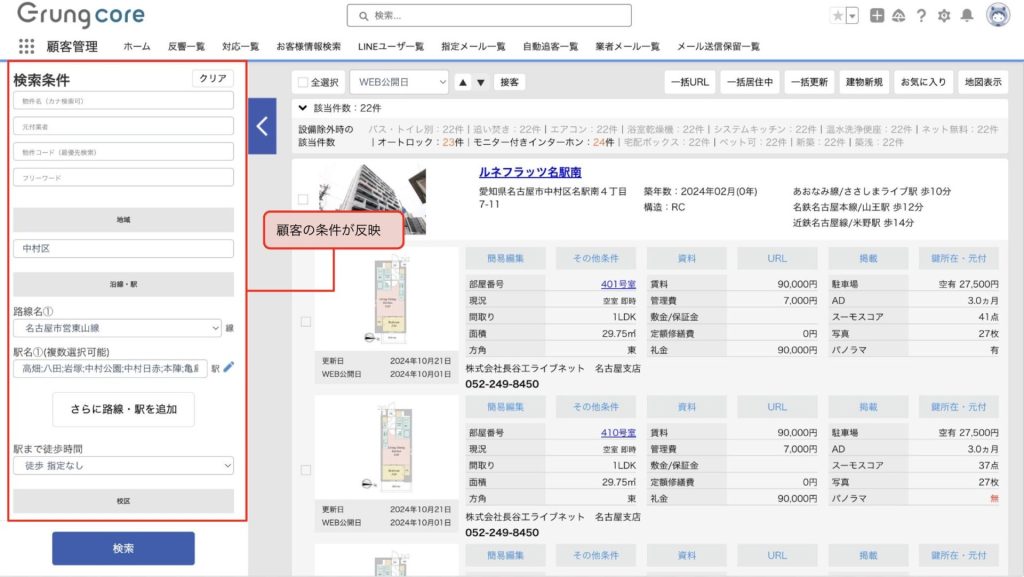Viewport: 1024px width, 577px height.
Task: Edit station names with the pencil icon
Action: pyautogui.click(x=228, y=368)
